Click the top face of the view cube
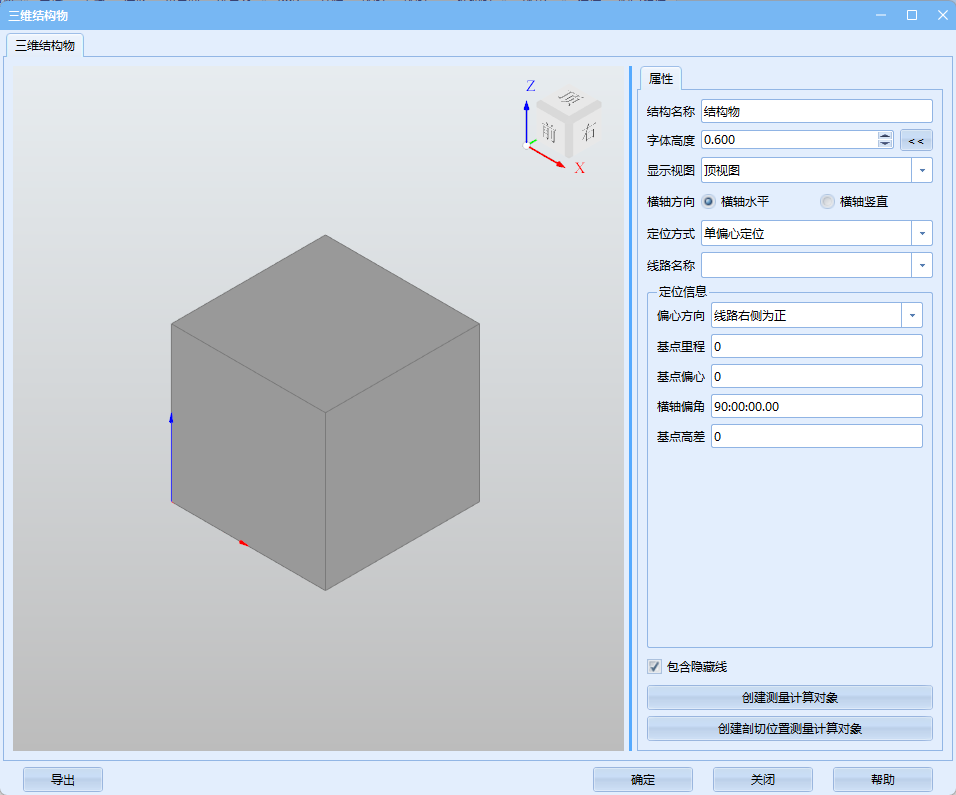The width and height of the screenshot is (956, 795). click(x=570, y=99)
